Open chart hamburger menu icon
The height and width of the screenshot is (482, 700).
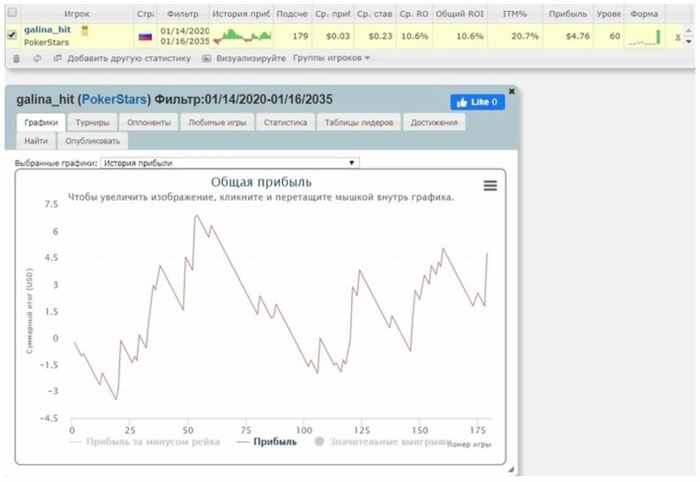pyautogui.click(x=490, y=186)
